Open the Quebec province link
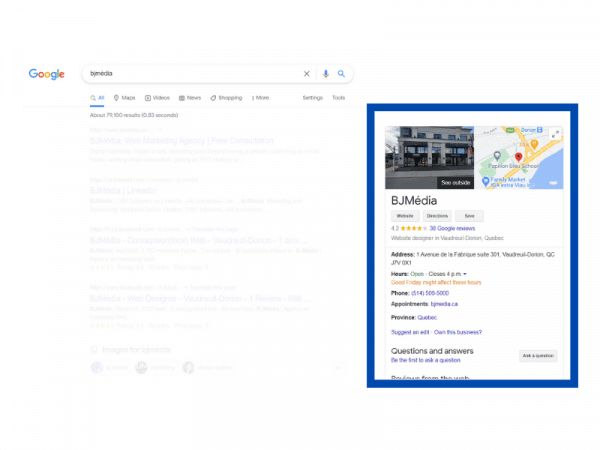 [x=427, y=318]
